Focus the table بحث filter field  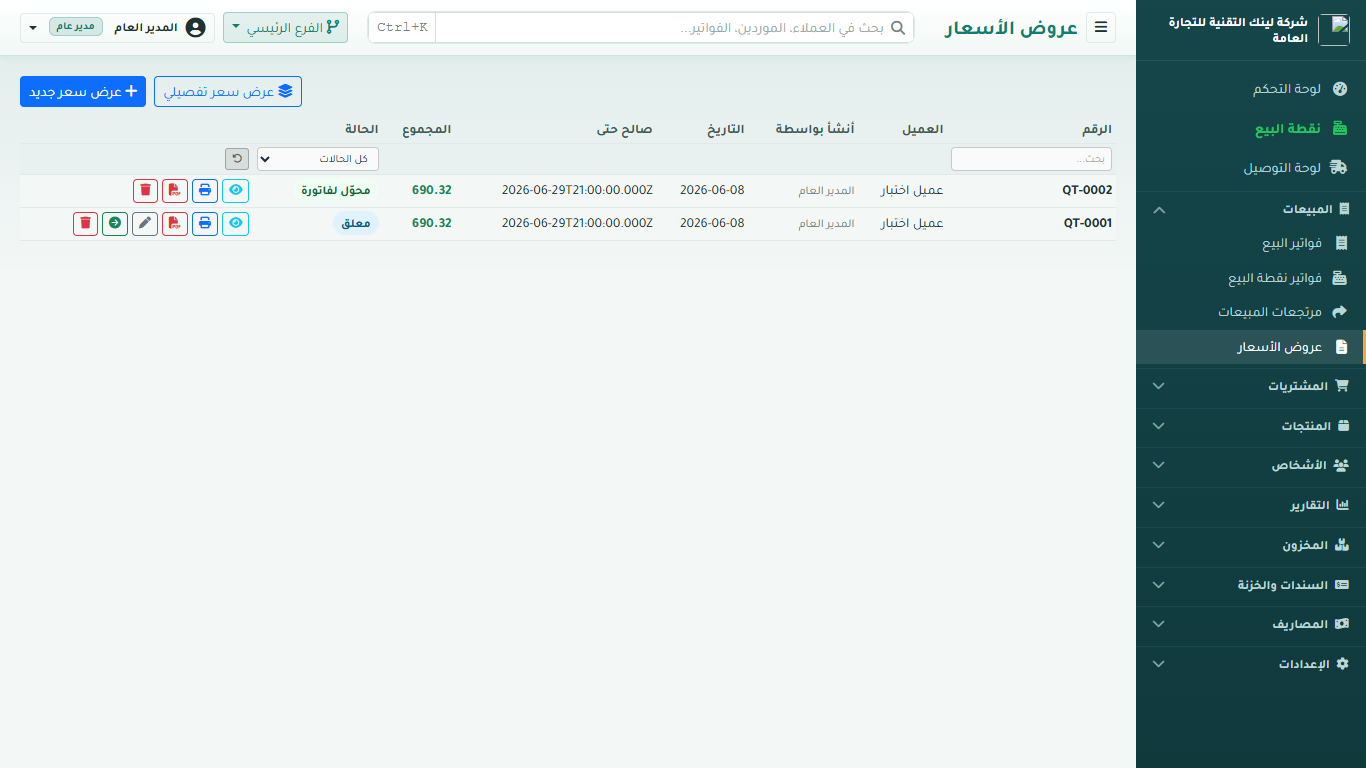[x=1031, y=159]
